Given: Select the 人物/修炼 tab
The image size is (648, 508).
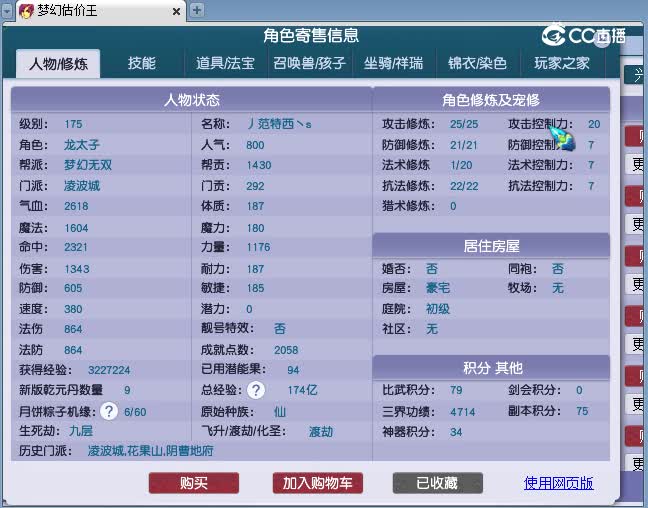Looking at the screenshot, I should pyautogui.click(x=58, y=64).
